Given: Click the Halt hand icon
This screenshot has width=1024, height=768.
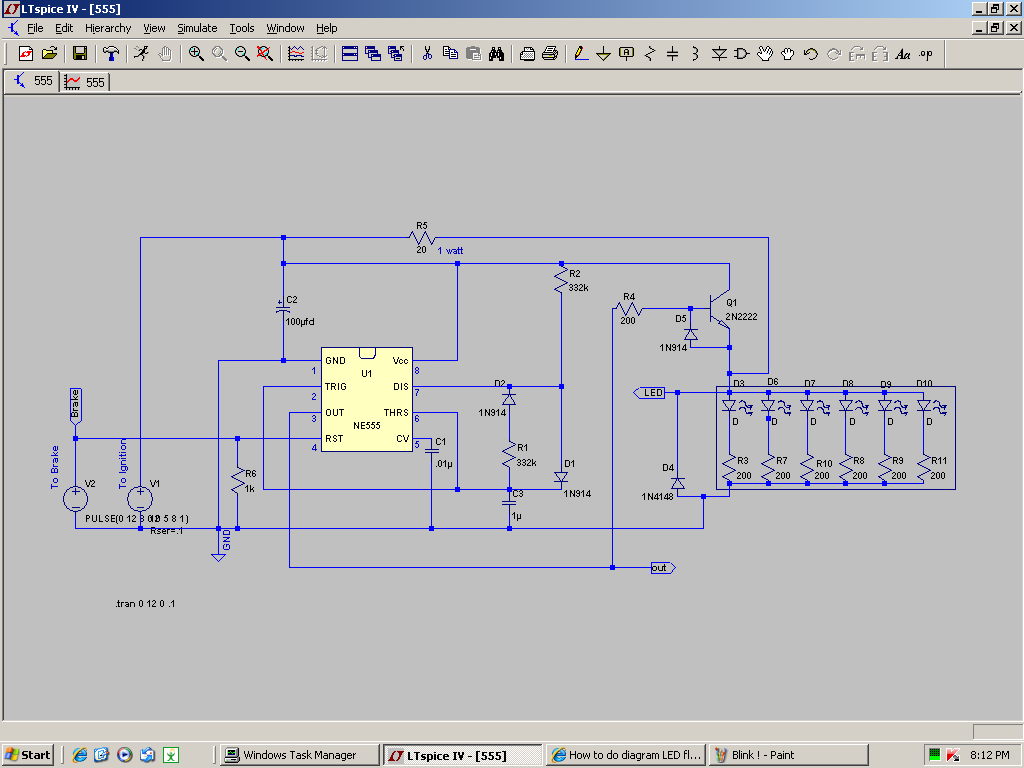Looking at the screenshot, I should click(165, 54).
